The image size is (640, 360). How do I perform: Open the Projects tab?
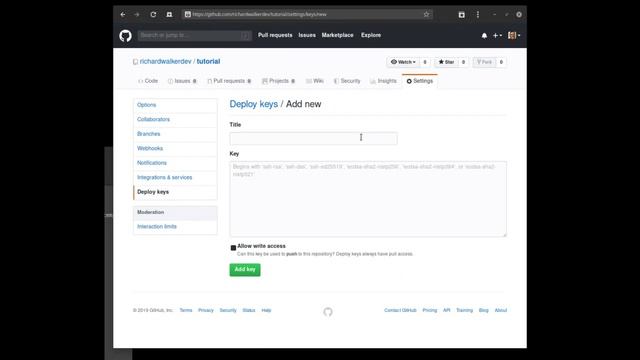point(278,81)
